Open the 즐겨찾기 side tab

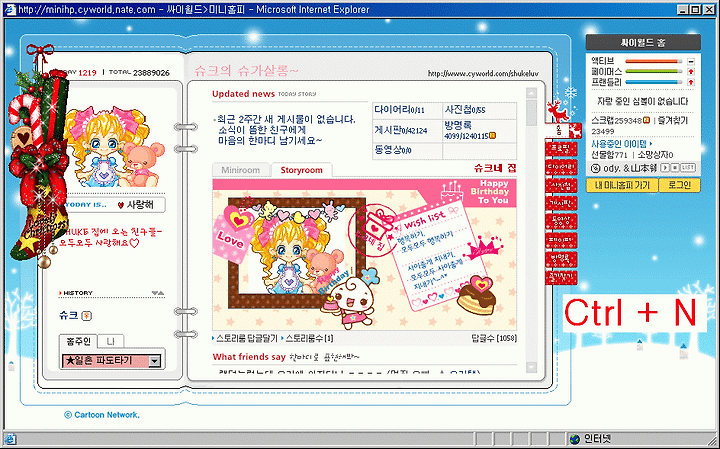pyautogui.click(x=561, y=277)
